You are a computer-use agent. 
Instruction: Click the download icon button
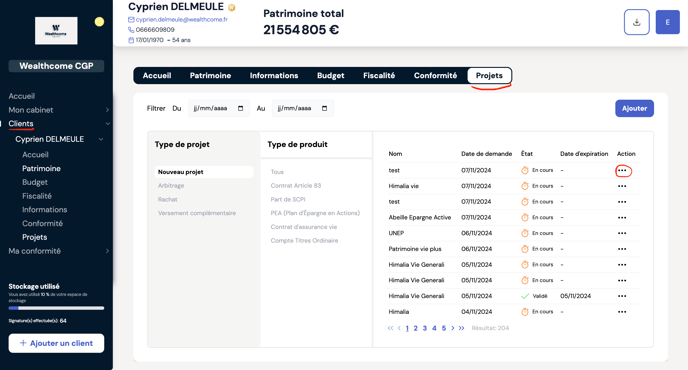(x=636, y=22)
